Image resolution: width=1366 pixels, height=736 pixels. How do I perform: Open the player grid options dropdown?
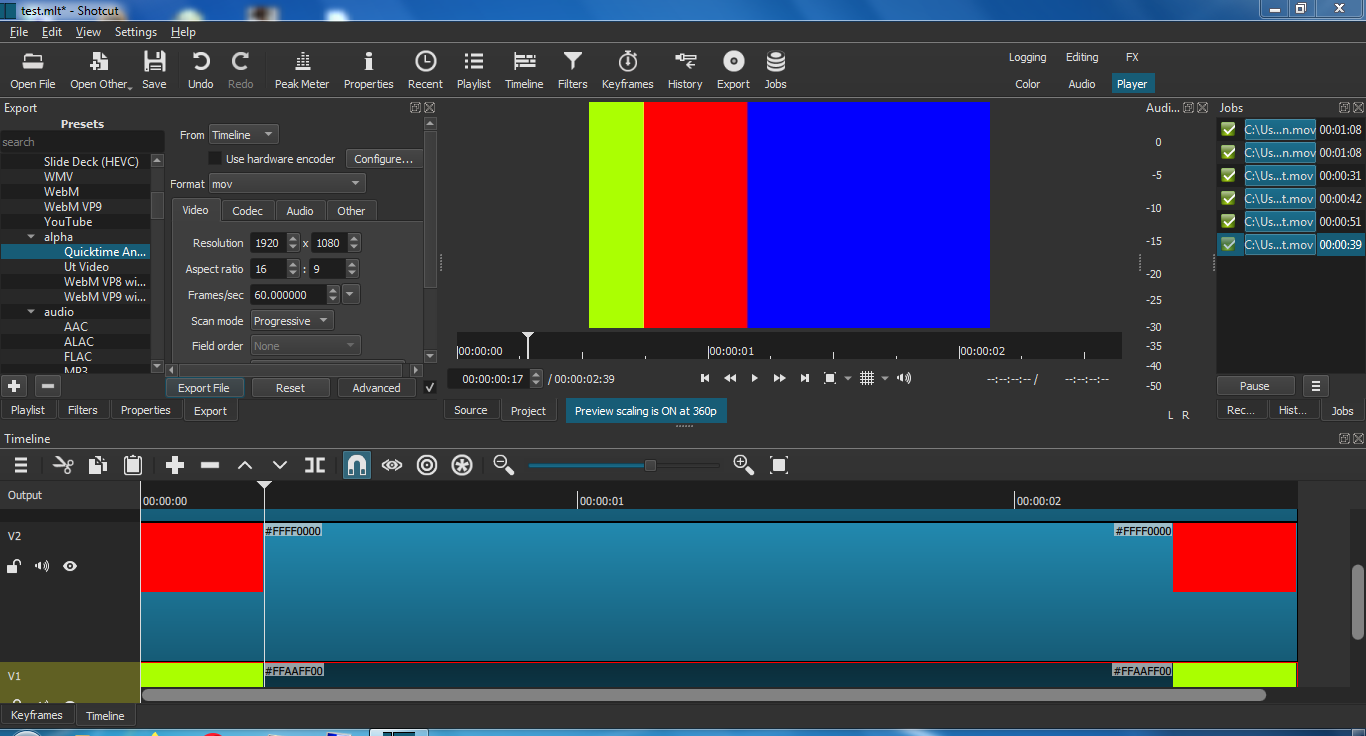pyautogui.click(x=885, y=378)
